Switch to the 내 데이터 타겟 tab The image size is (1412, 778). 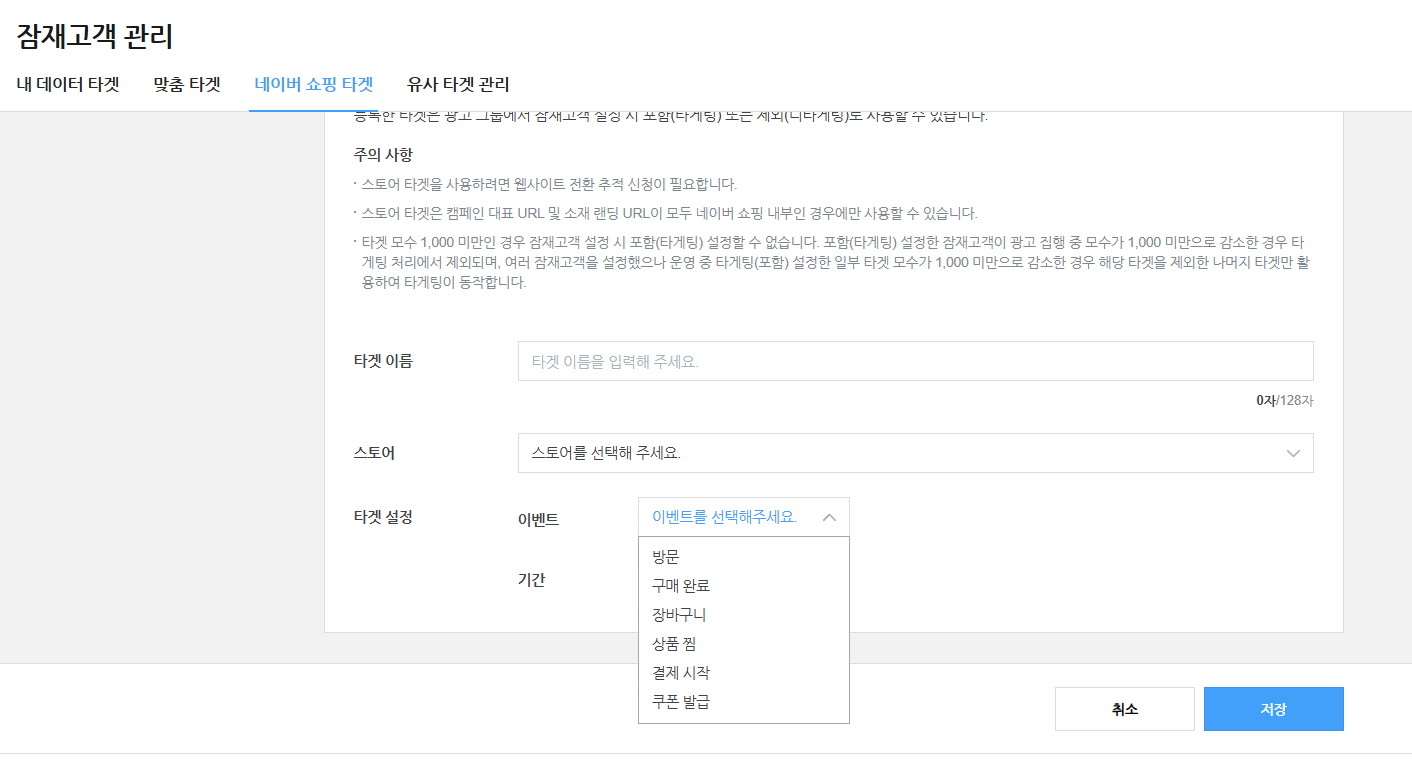pos(68,85)
